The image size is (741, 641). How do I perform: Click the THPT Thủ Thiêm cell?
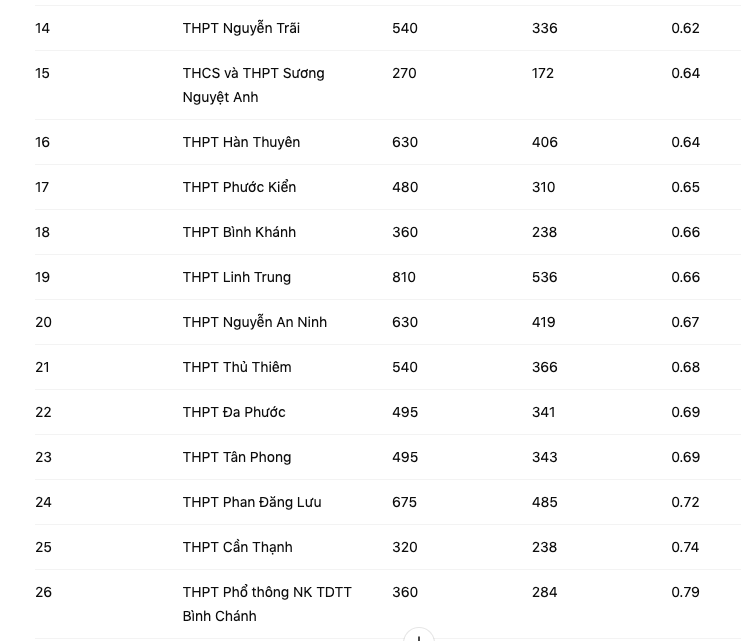tap(237, 367)
